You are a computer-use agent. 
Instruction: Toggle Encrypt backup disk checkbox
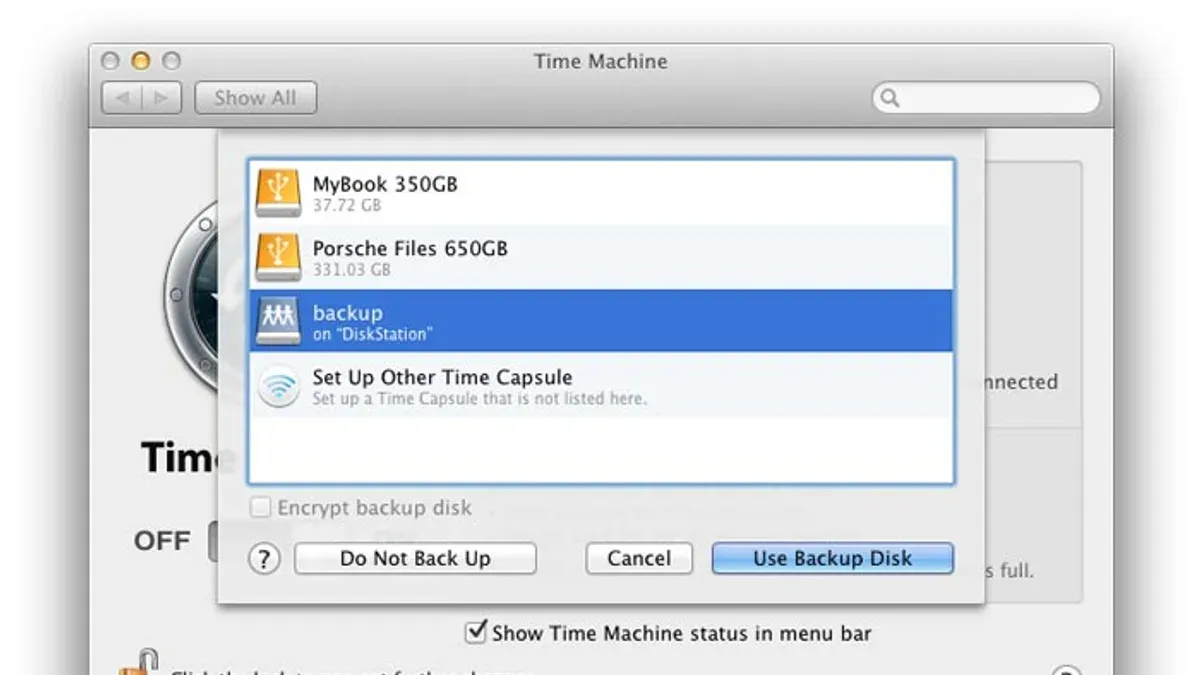[x=260, y=508]
